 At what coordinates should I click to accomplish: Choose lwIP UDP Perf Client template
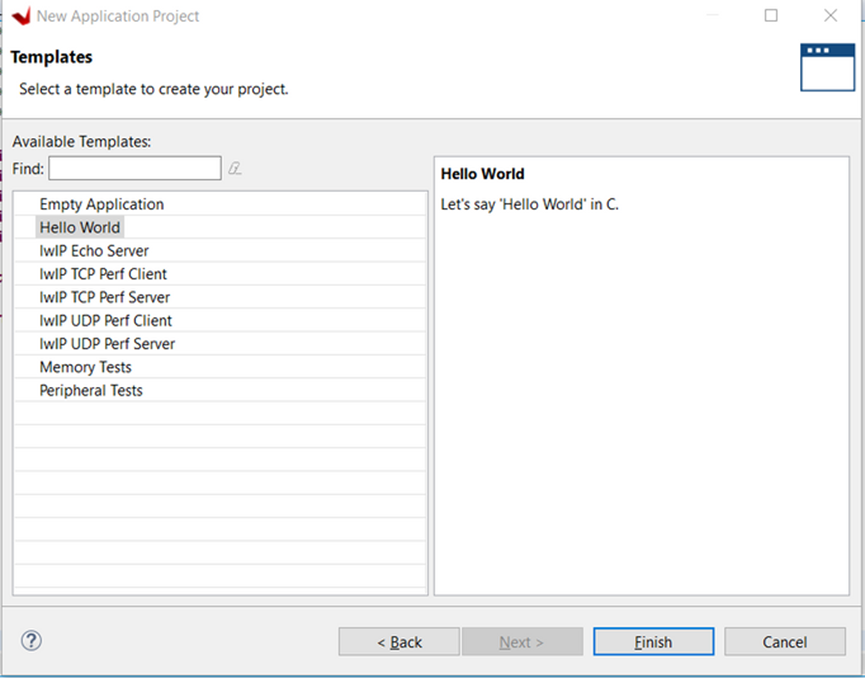click(x=105, y=320)
